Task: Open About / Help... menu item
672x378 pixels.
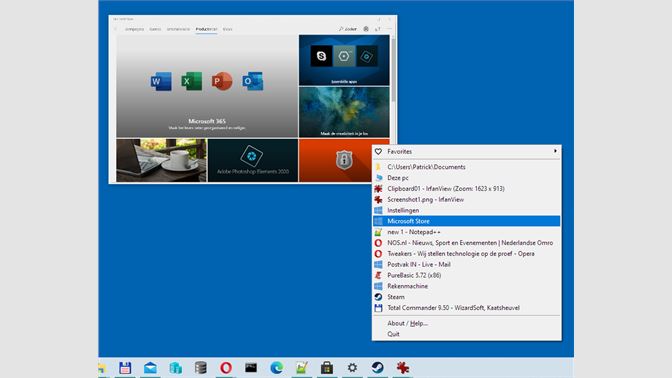Action: click(466, 324)
